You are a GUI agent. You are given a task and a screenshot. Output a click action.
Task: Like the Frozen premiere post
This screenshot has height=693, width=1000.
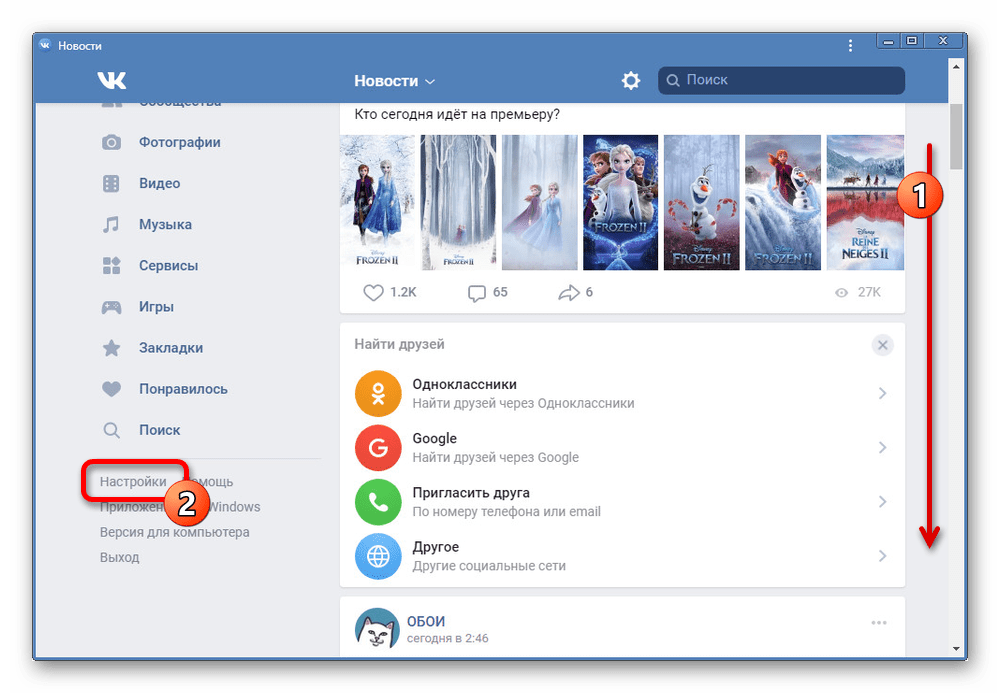(373, 293)
